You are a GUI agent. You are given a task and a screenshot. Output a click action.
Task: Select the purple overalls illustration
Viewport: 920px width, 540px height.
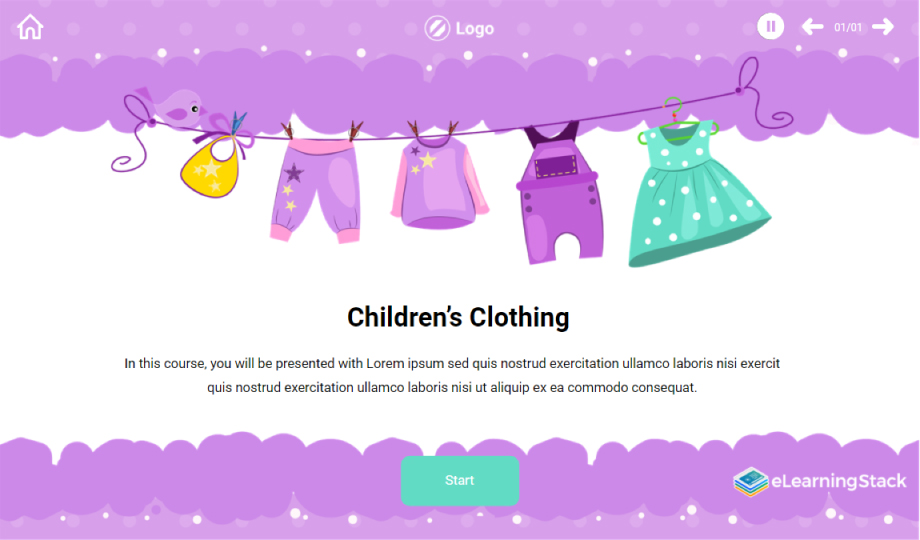[x=560, y=194]
